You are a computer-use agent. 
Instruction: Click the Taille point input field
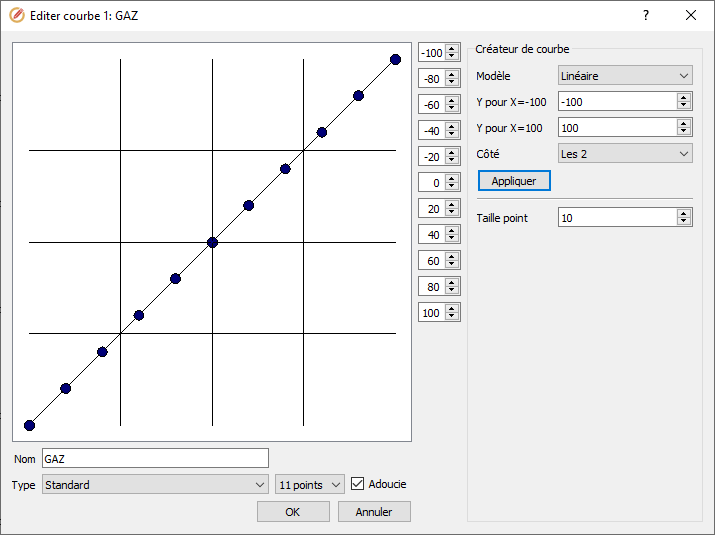(616, 218)
